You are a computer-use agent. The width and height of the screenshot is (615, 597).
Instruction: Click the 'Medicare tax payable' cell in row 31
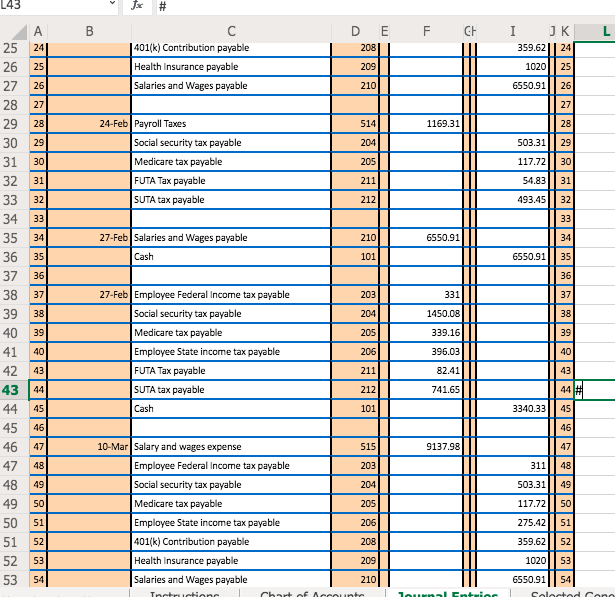(231, 162)
